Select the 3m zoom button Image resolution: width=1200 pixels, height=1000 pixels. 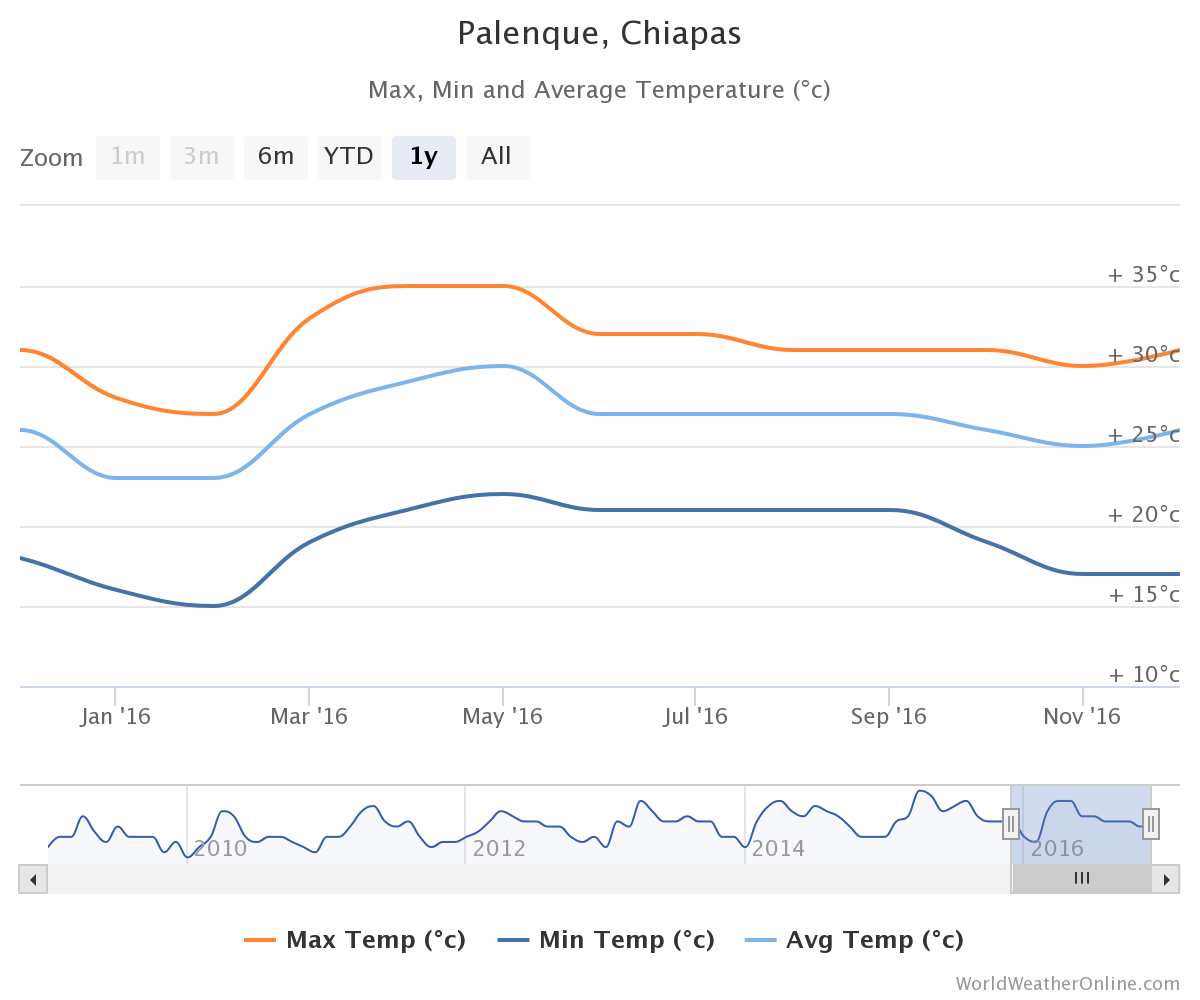point(202,157)
